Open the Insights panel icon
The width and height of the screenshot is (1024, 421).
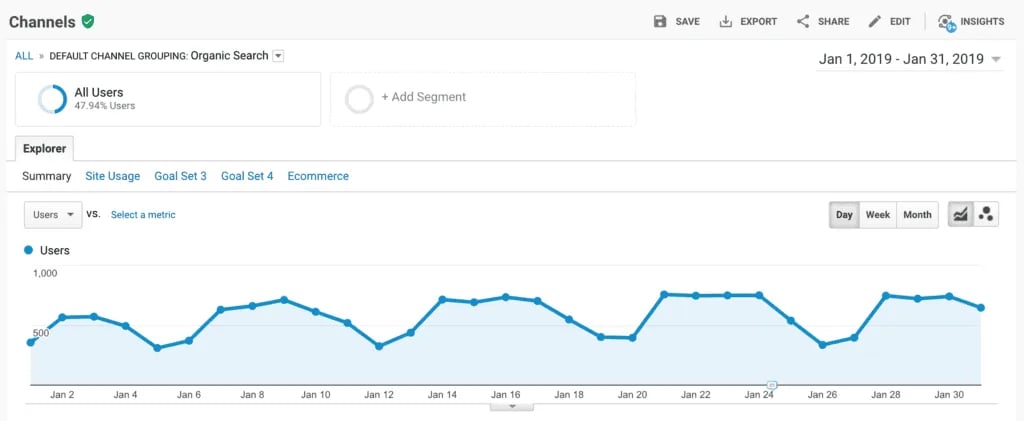tap(946, 21)
